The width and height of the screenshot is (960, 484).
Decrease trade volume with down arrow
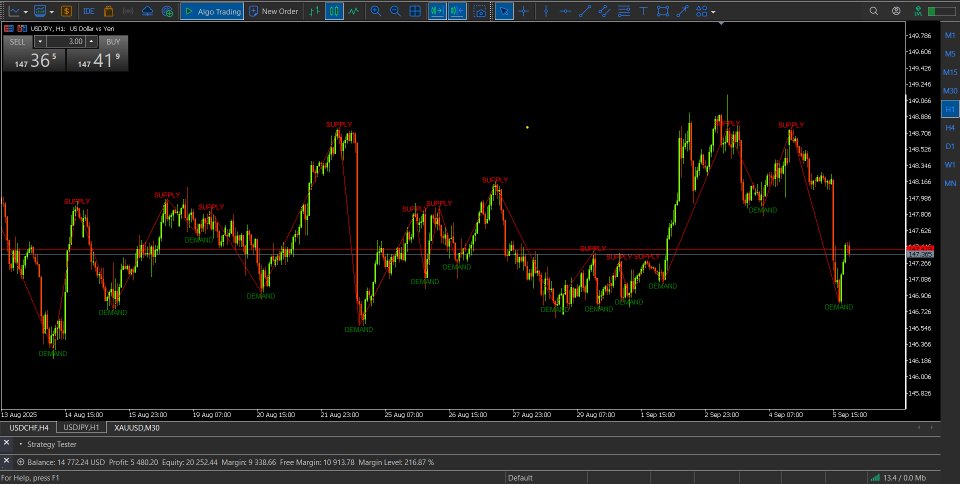(x=40, y=42)
